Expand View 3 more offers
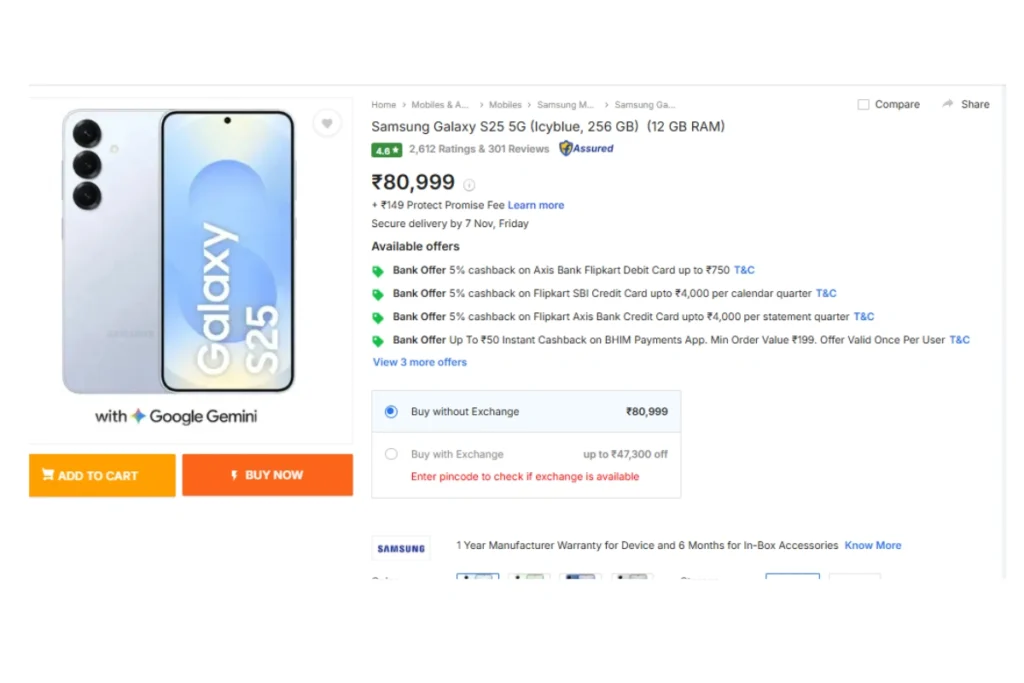Viewport: 1024px width, 683px height. (x=420, y=362)
